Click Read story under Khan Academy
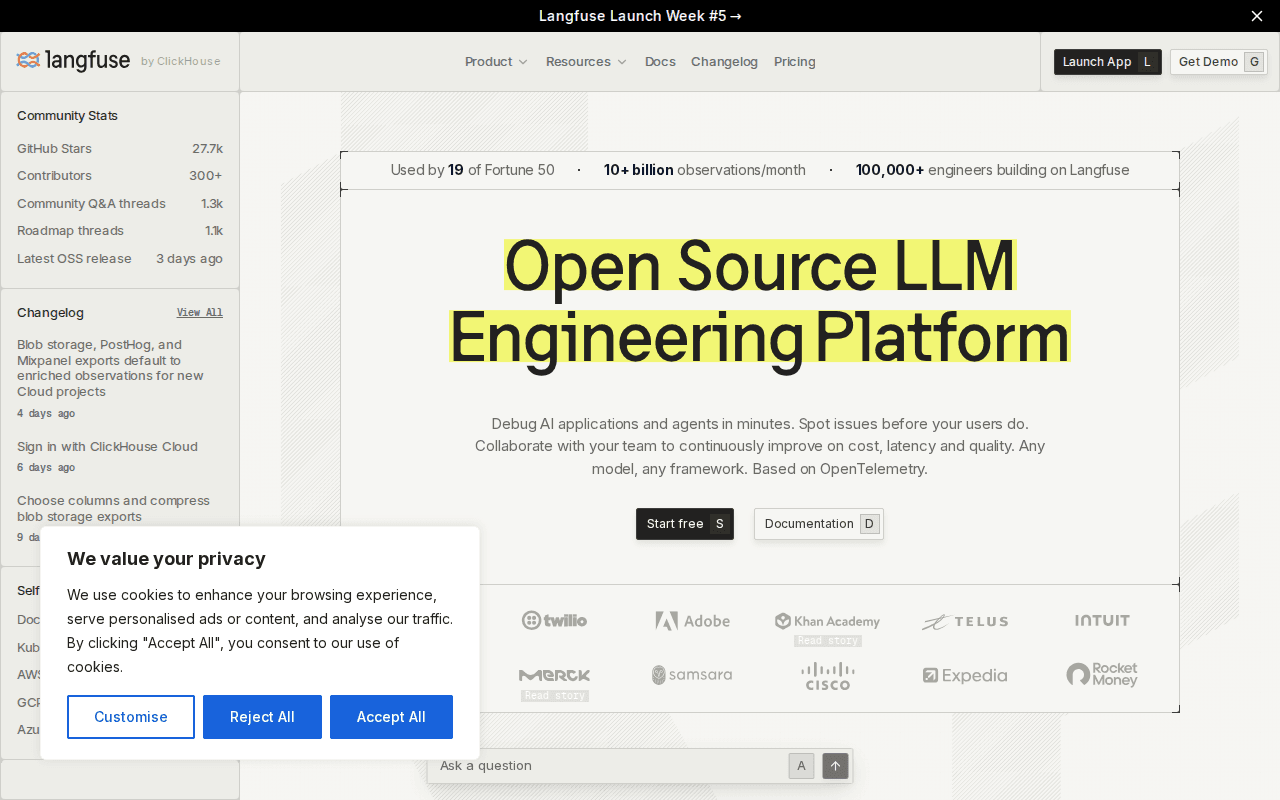 (828, 641)
